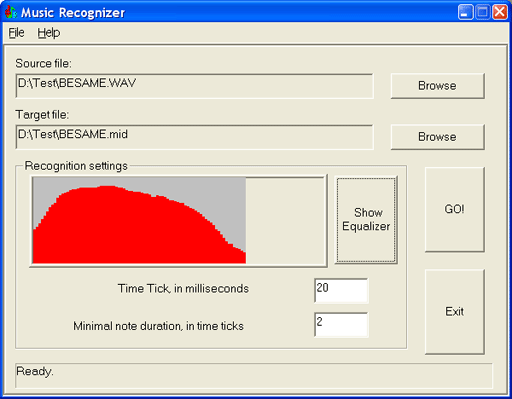Click the Recognition settings group label
The image size is (512, 399).
pyautogui.click(x=76, y=166)
